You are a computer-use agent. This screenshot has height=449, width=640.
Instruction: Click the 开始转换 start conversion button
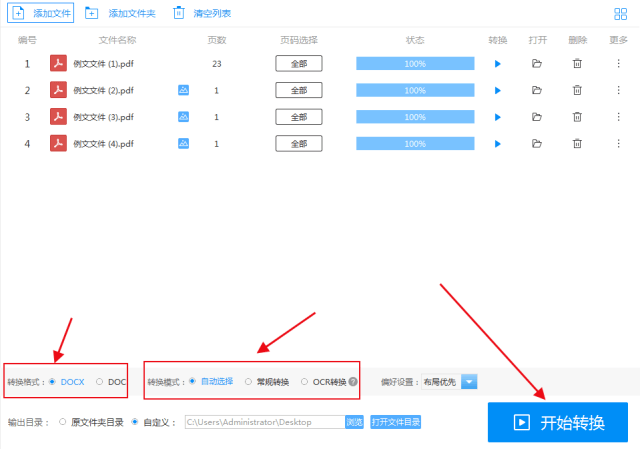[558, 422]
